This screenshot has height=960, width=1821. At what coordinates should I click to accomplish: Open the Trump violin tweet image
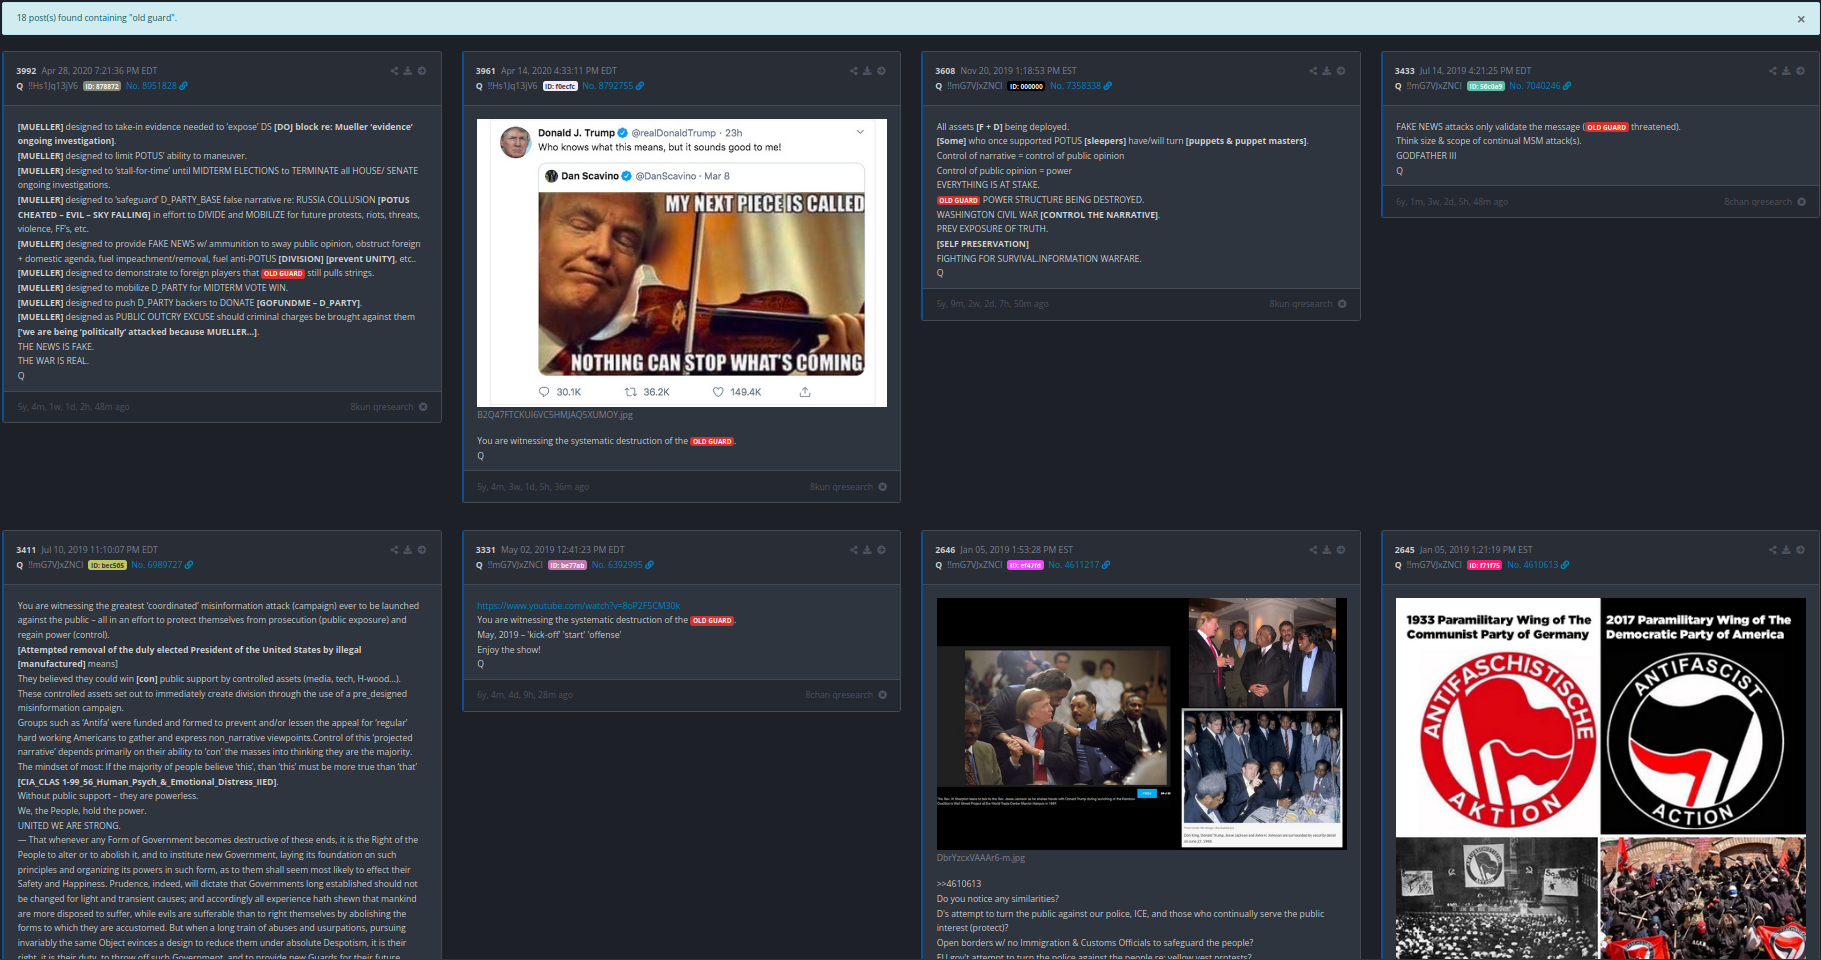[682, 263]
